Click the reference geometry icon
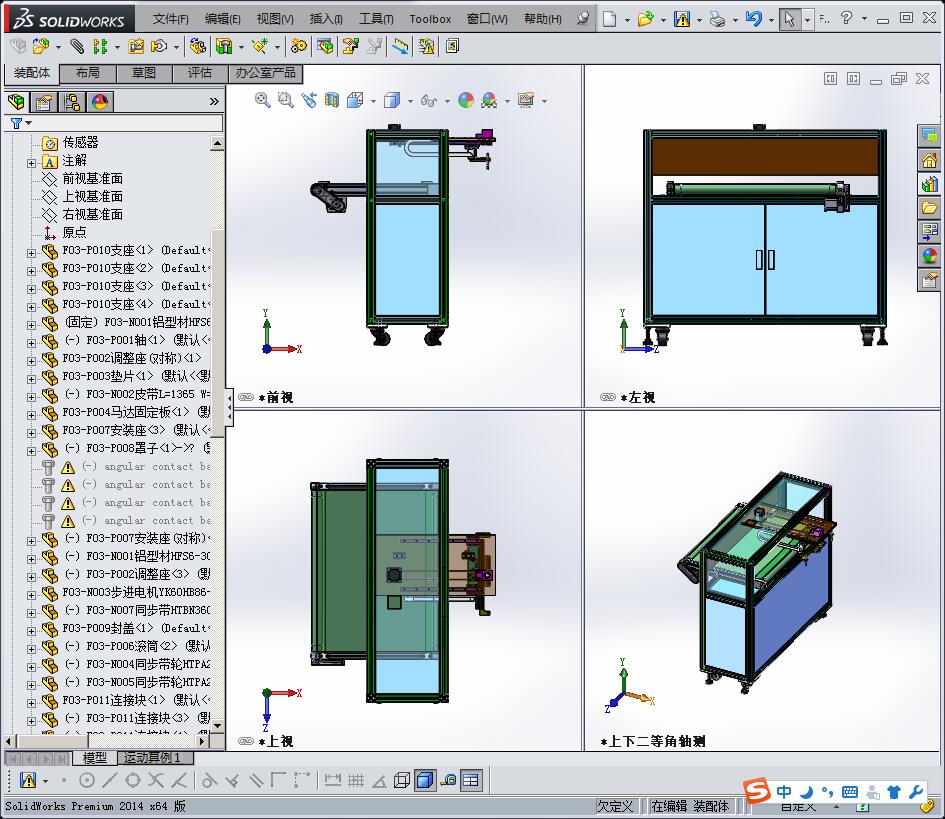 pyautogui.click(x=260, y=46)
